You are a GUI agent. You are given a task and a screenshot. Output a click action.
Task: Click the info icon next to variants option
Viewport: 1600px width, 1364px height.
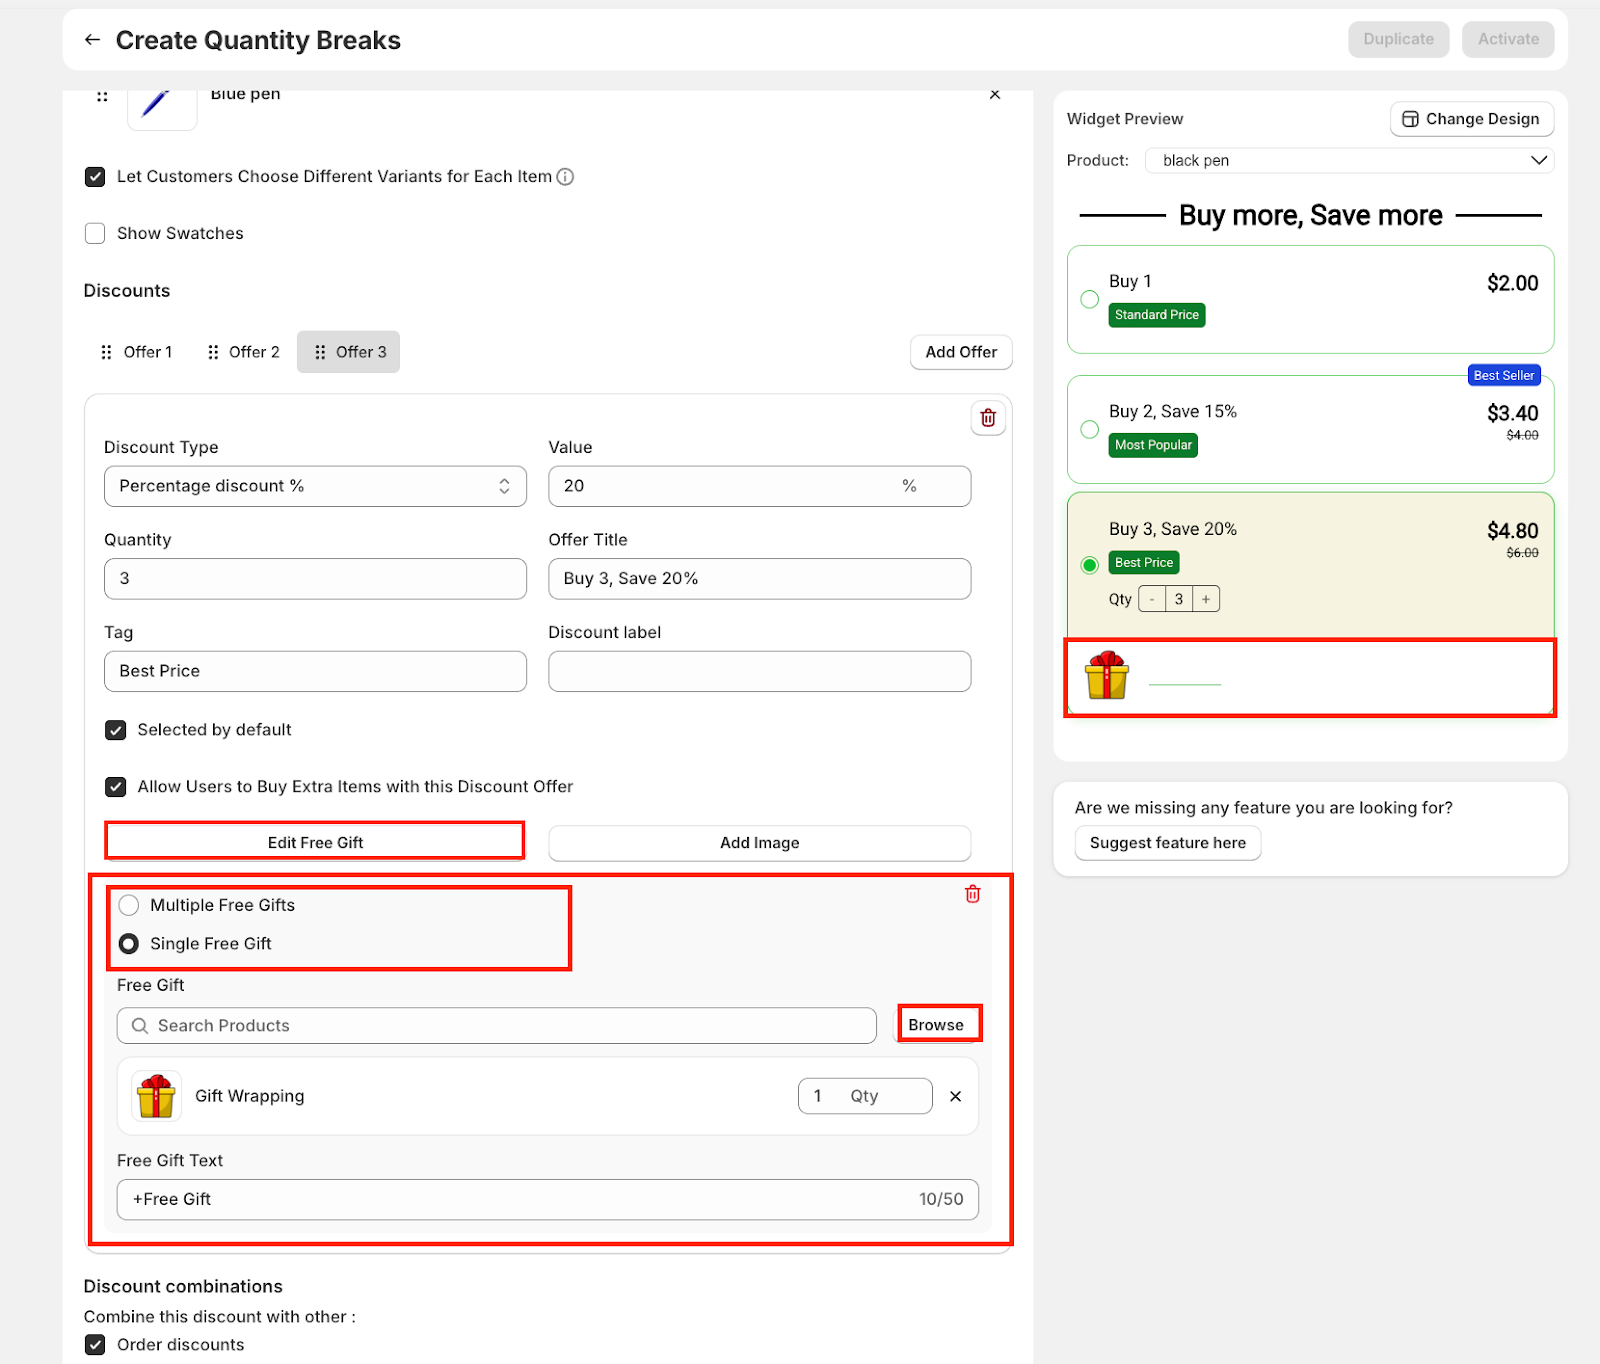point(565,177)
